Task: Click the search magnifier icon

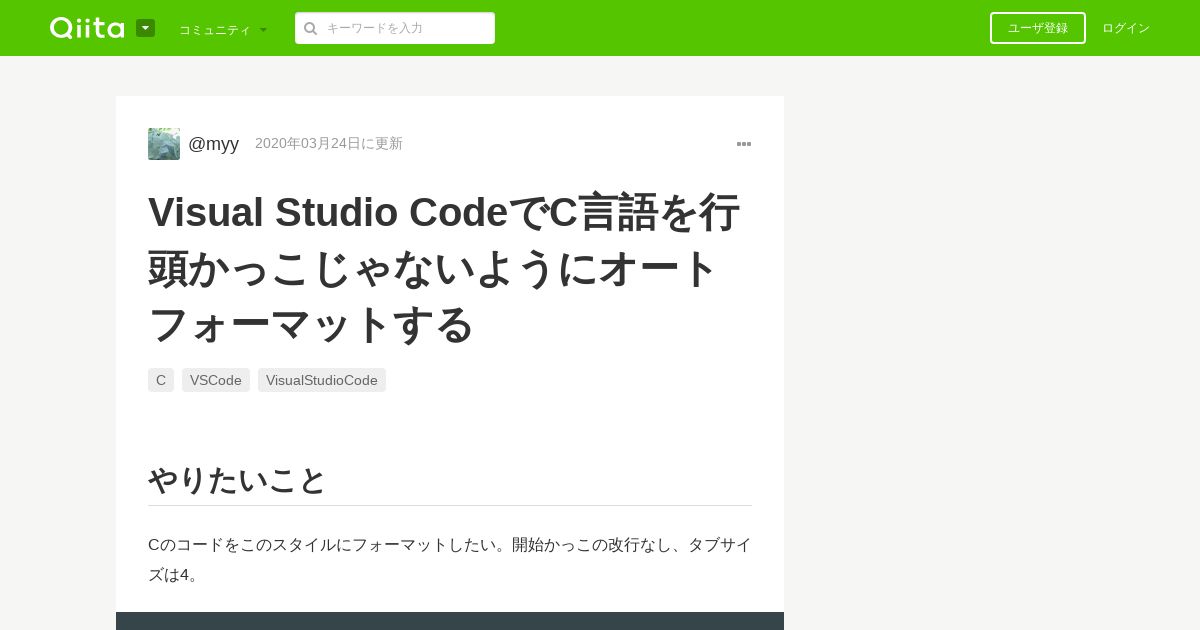Action: click(x=311, y=28)
